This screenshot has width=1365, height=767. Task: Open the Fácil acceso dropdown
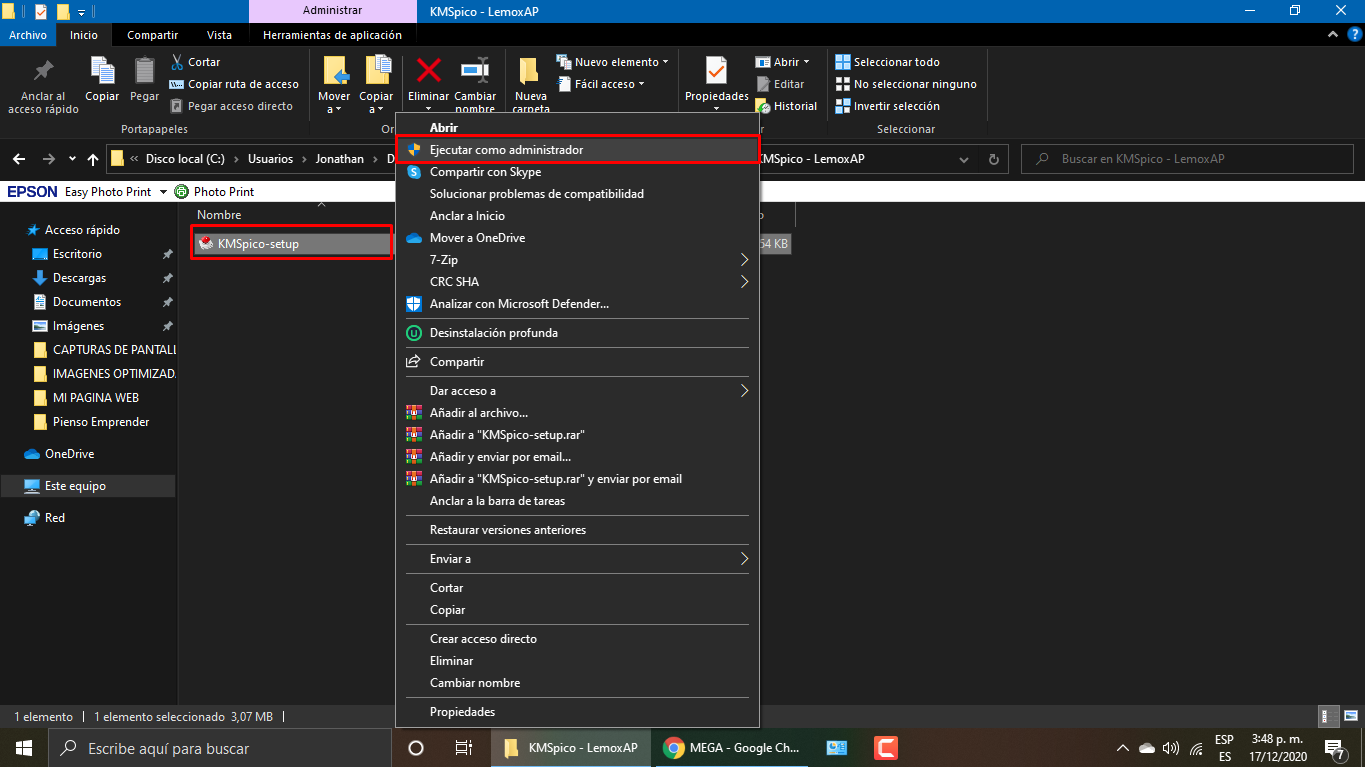(601, 84)
